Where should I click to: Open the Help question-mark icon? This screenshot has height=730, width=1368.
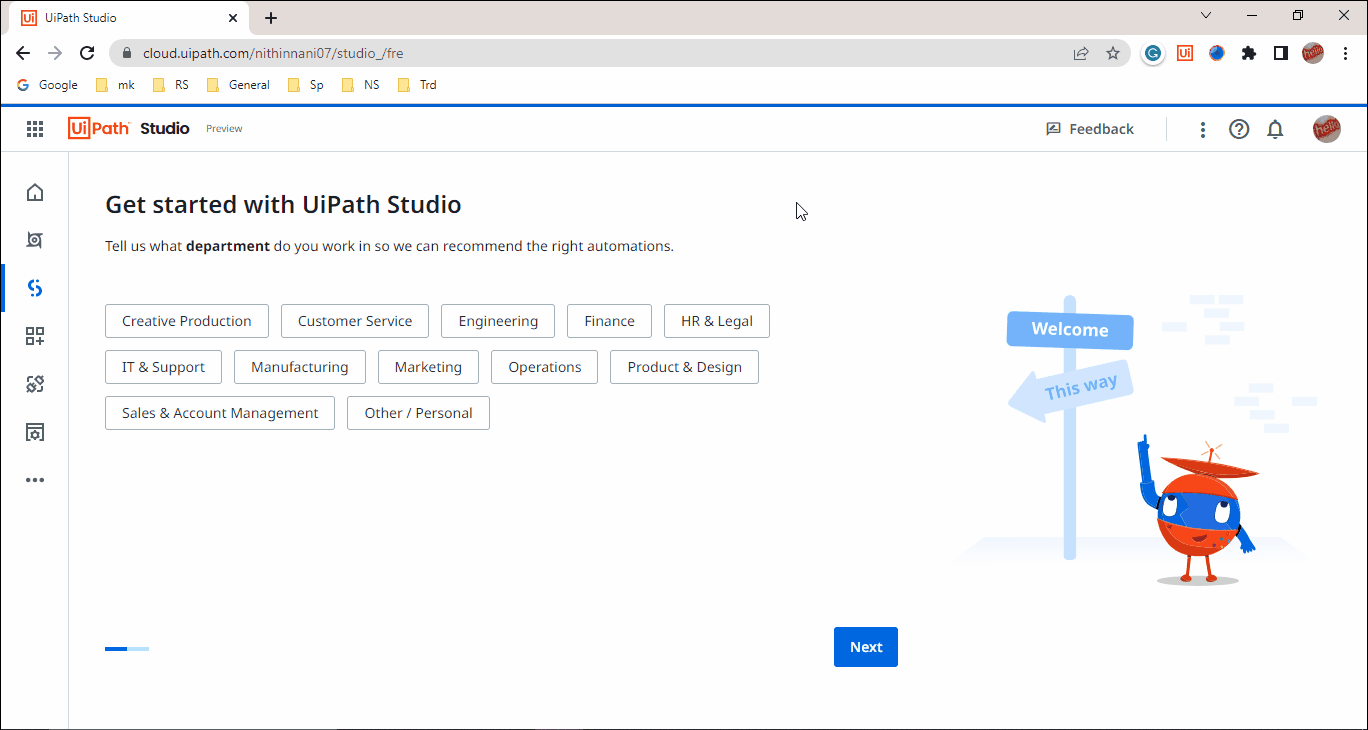(1239, 129)
